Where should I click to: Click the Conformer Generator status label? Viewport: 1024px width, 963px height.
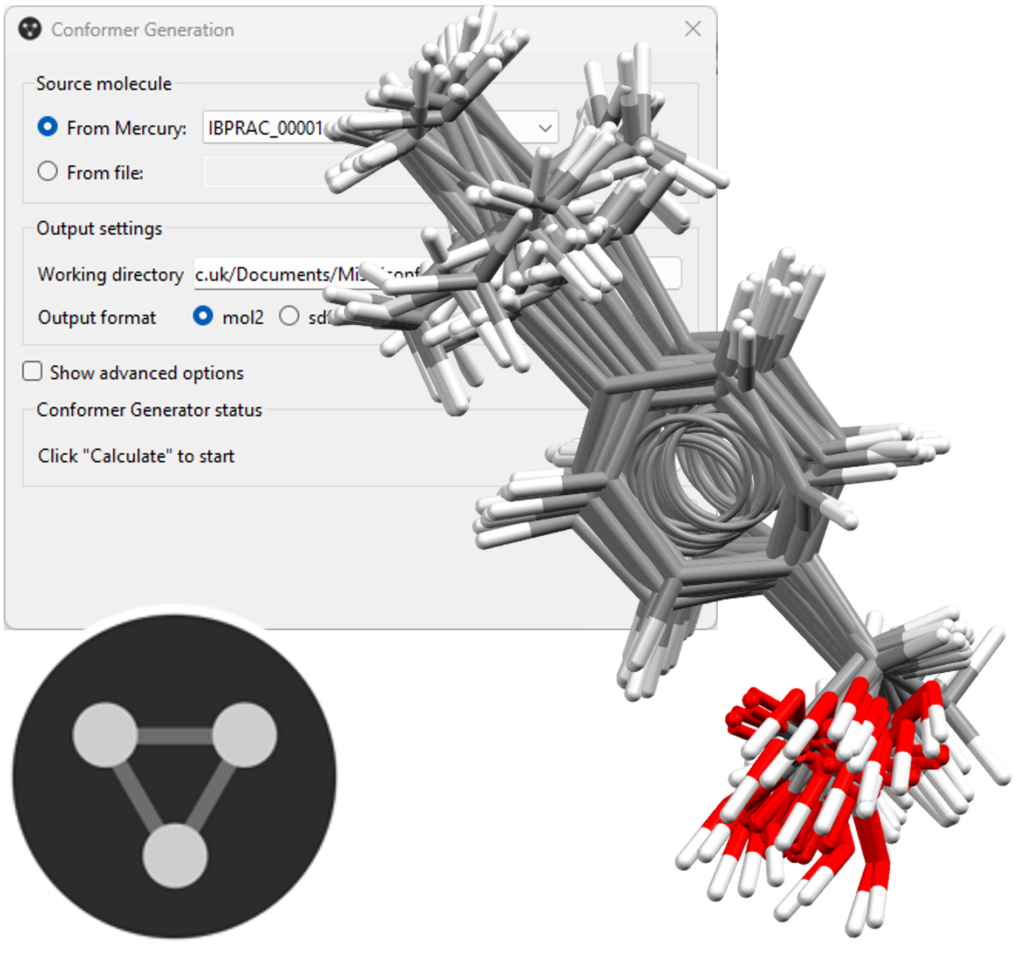click(150, 410)
